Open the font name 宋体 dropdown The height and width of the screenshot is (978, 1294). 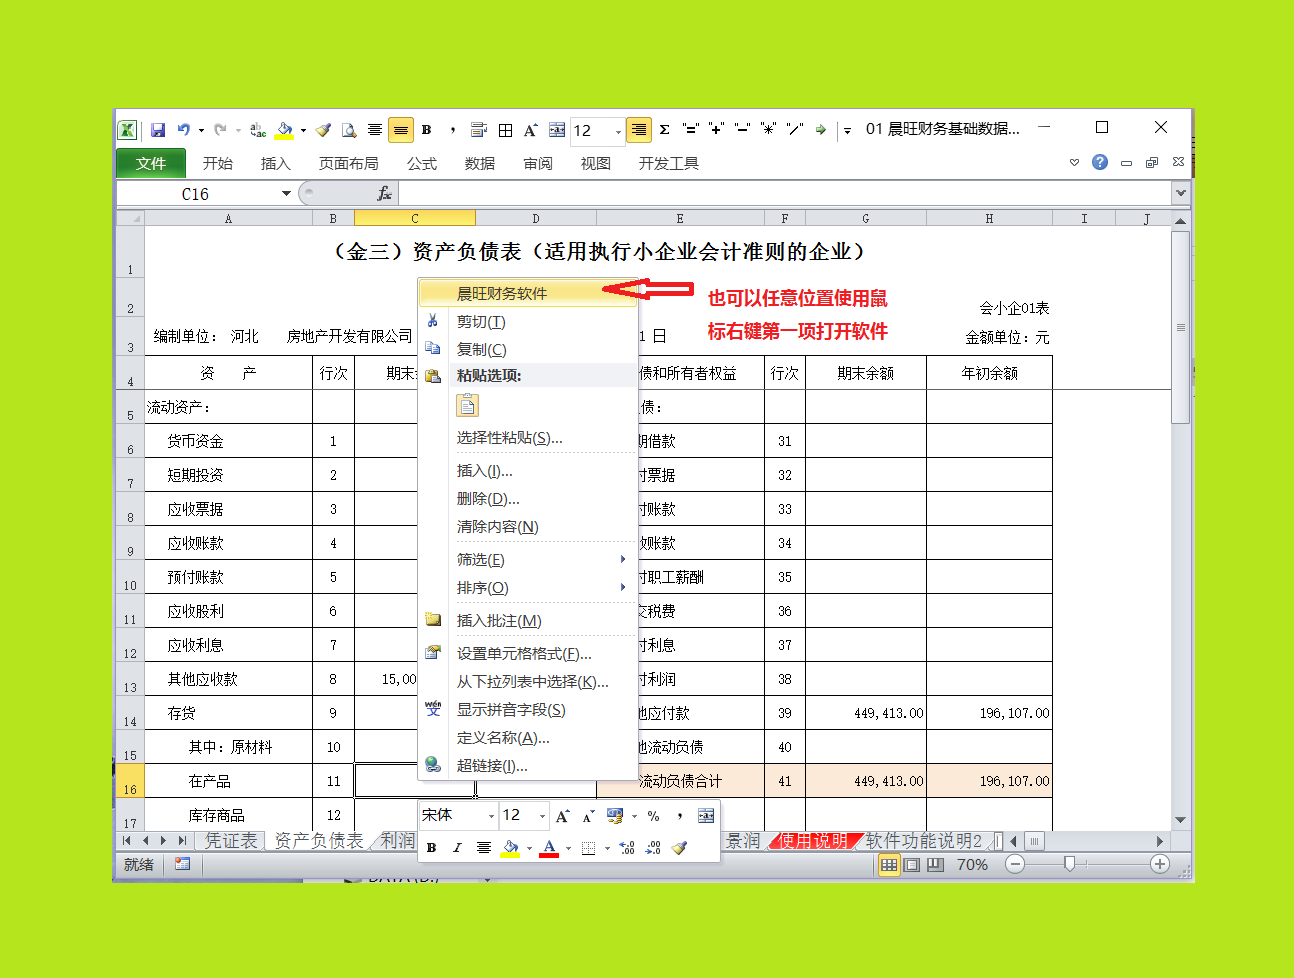[x=491, y=816]
